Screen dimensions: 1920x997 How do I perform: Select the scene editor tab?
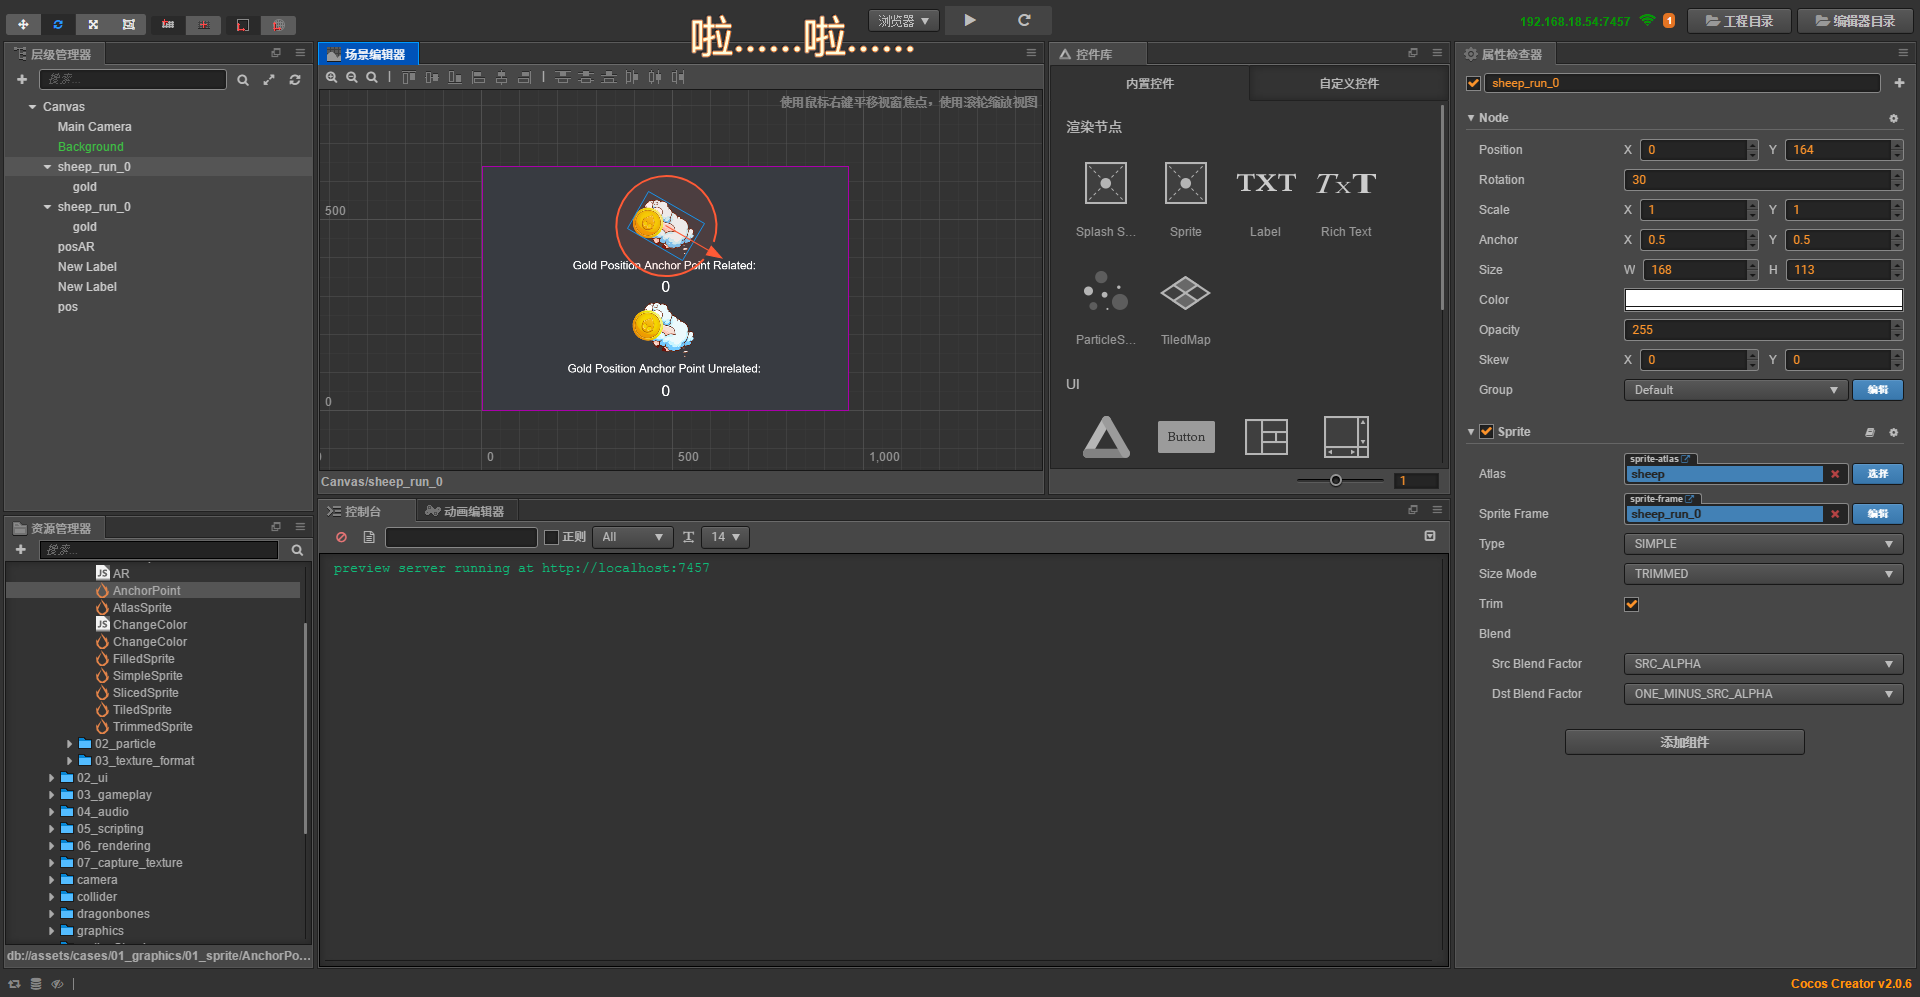click(x=367, y=54)
